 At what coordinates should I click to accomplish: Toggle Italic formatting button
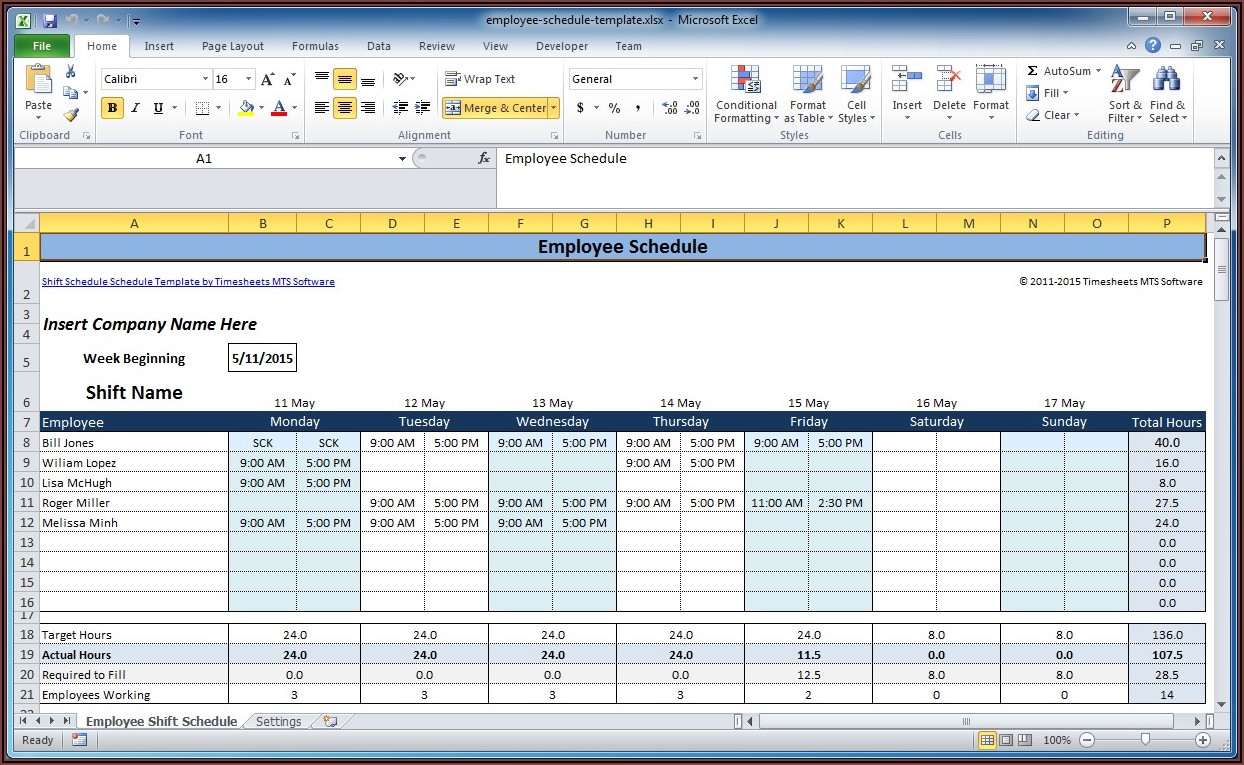pyautogui.click(x=135, y=108)
